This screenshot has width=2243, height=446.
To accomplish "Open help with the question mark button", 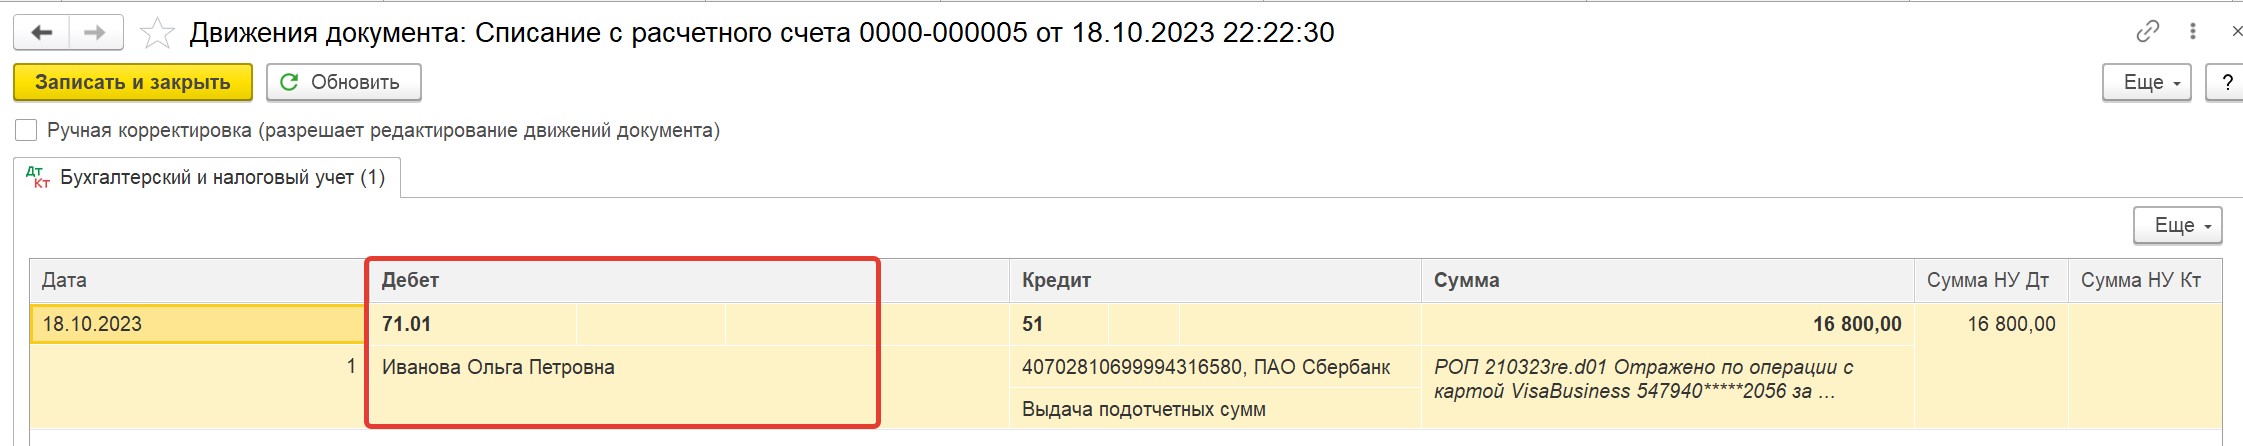I will tap(2226, 82).
